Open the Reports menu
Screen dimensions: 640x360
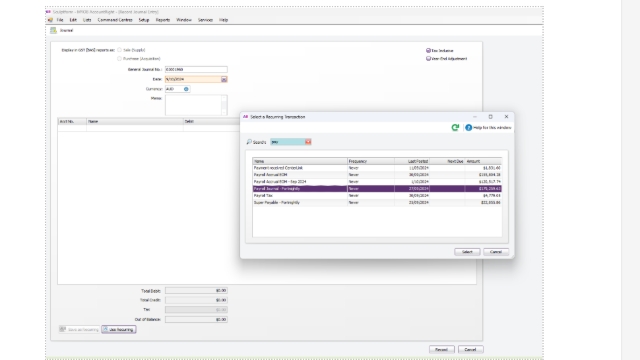coord(162,20)
